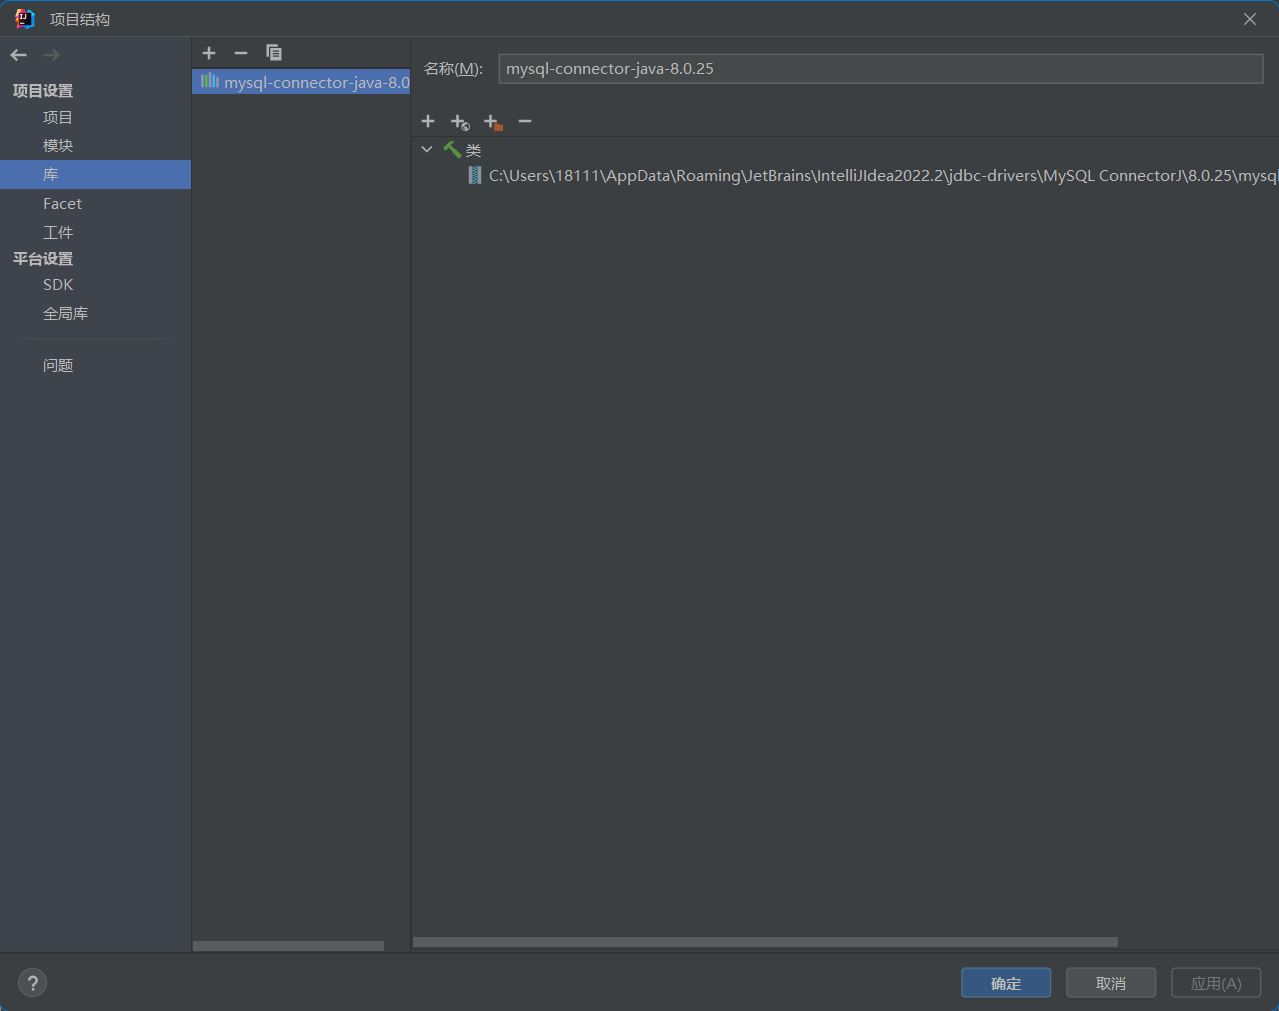This screenshot has height=1011, width=1279.
Task: Click the roots panel horizontal scrollbar
Action: pos(765,942)
